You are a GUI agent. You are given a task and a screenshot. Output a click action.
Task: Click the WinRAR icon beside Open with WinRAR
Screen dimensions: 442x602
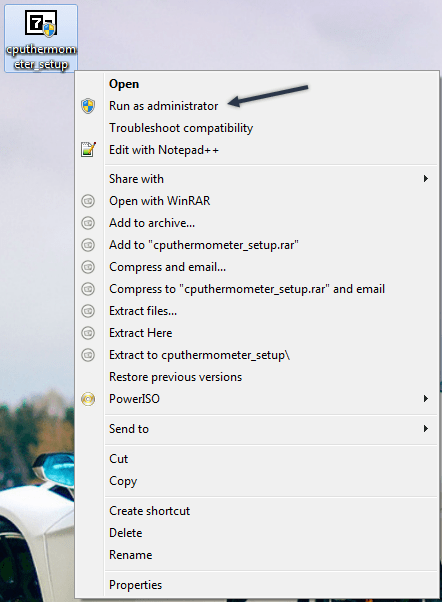pos(88,201)
